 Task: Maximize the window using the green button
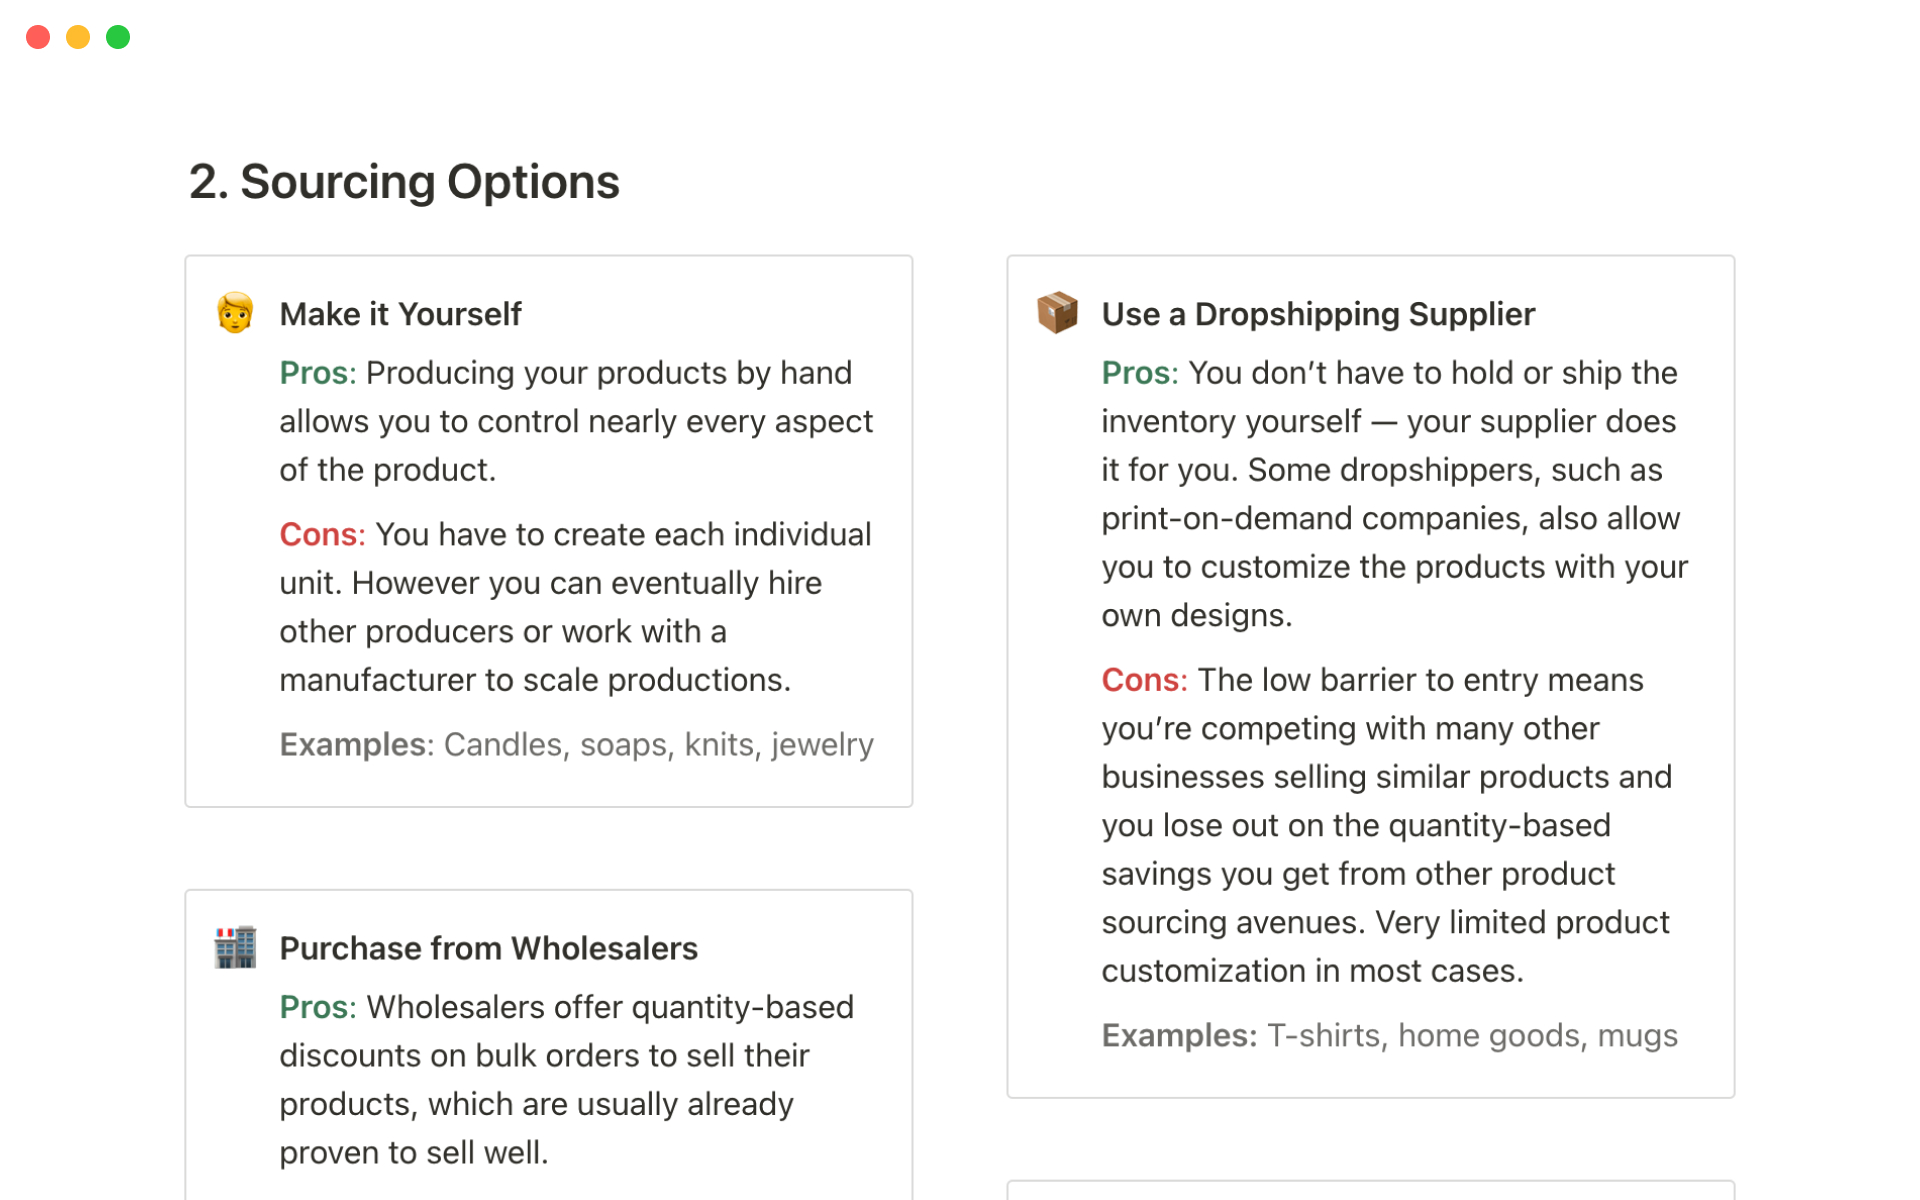coord(118,37)
